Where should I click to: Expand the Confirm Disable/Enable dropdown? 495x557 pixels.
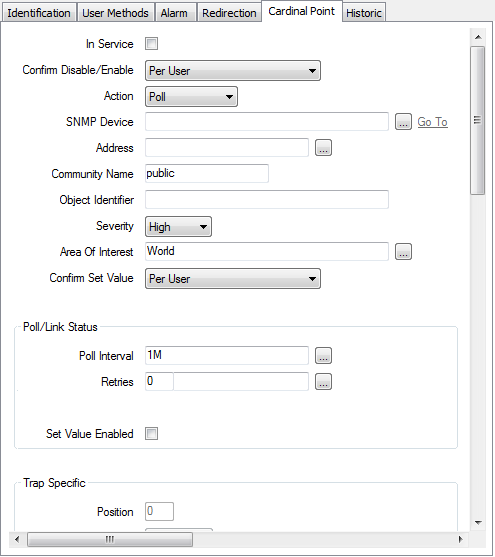click(x=233, y=71)
